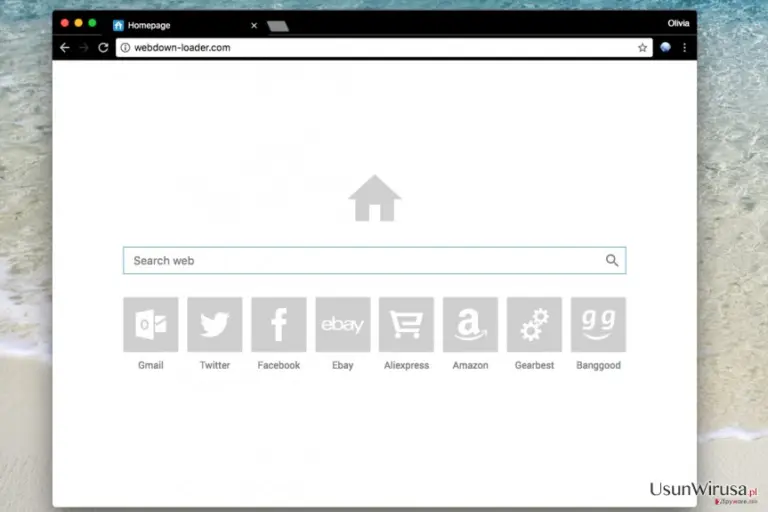The image size is (768, 512).
Task: Open the Aliexpress cart tile
Action: 406,324
